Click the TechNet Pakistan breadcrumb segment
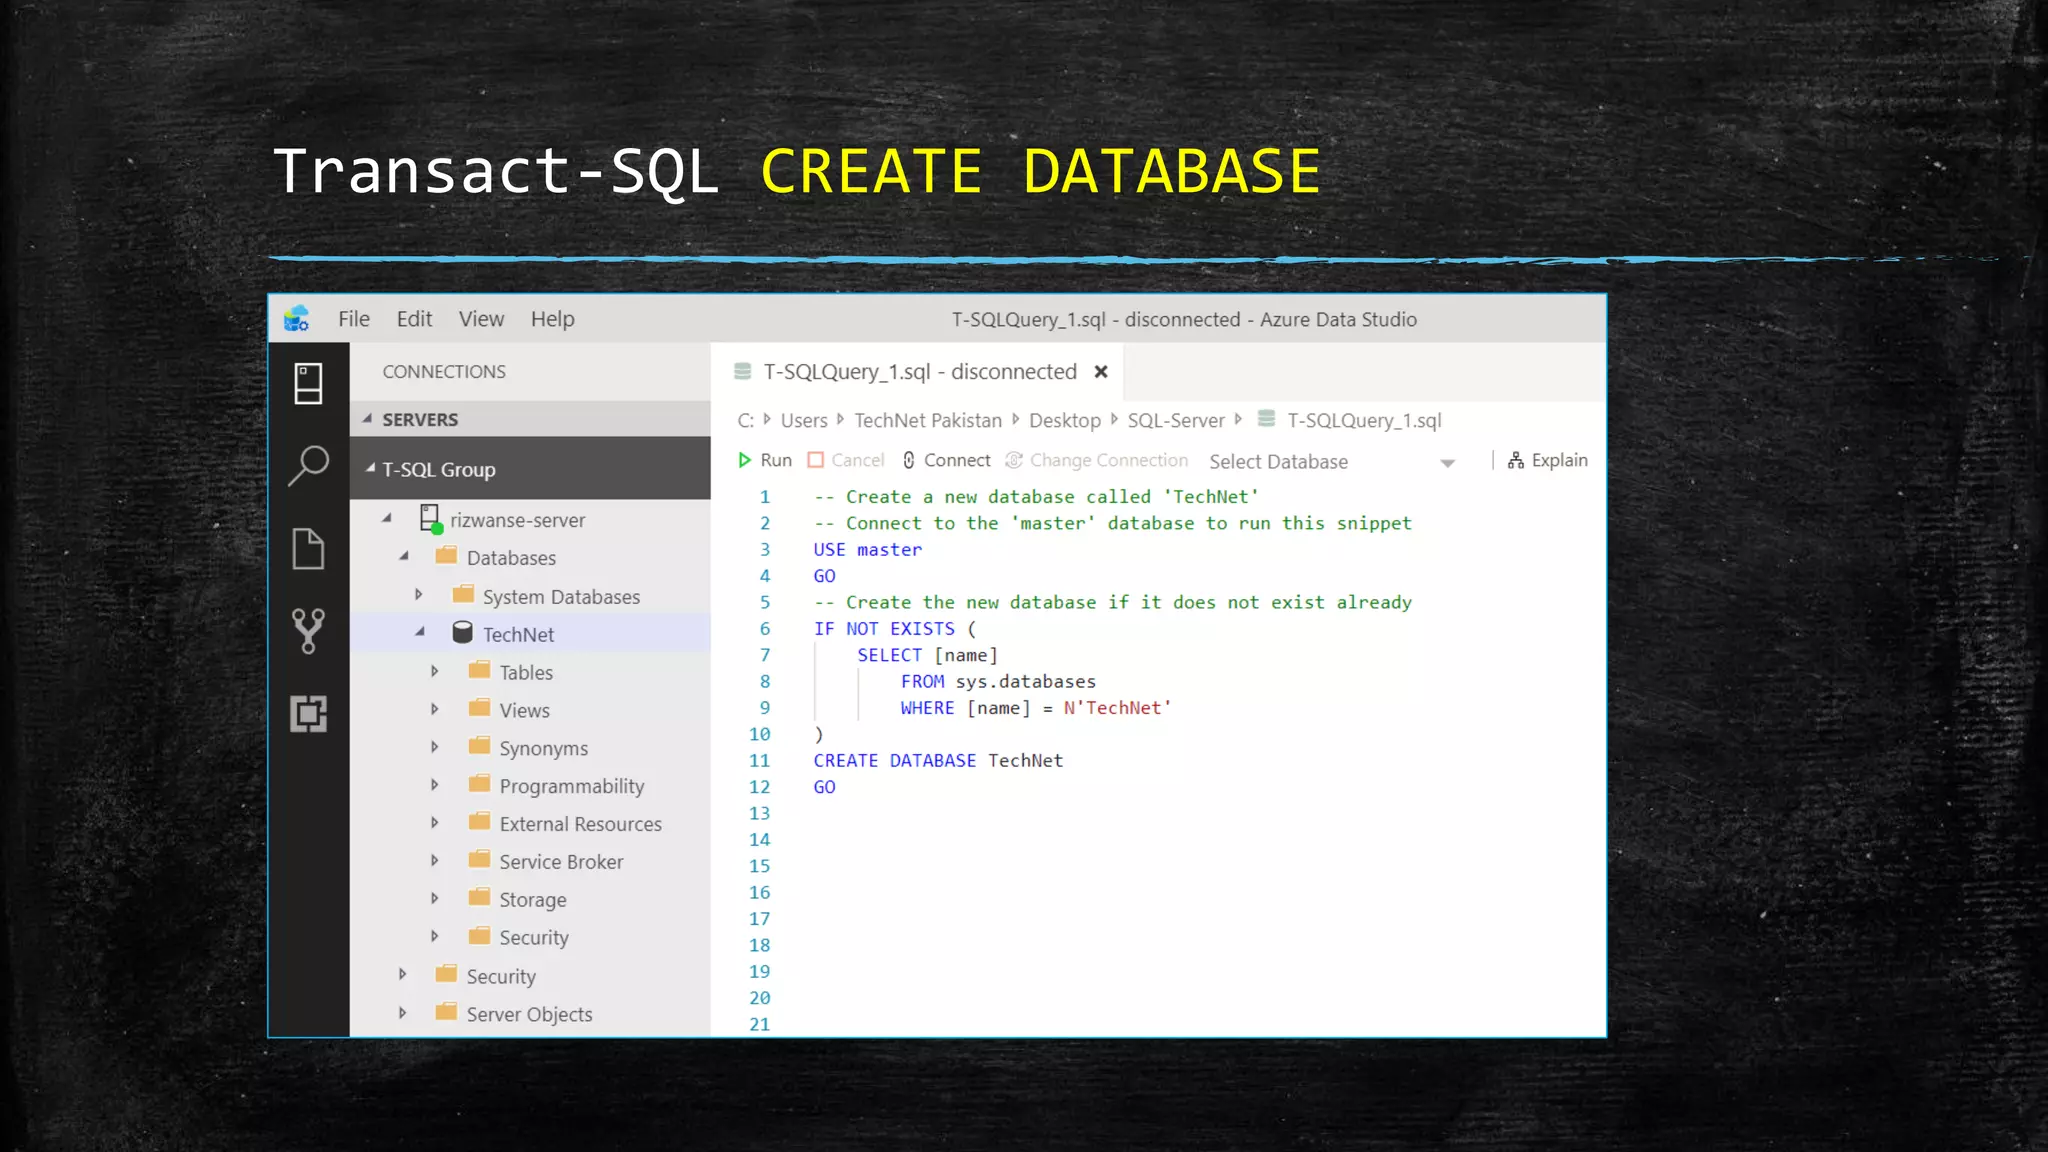 coord(927,421)
